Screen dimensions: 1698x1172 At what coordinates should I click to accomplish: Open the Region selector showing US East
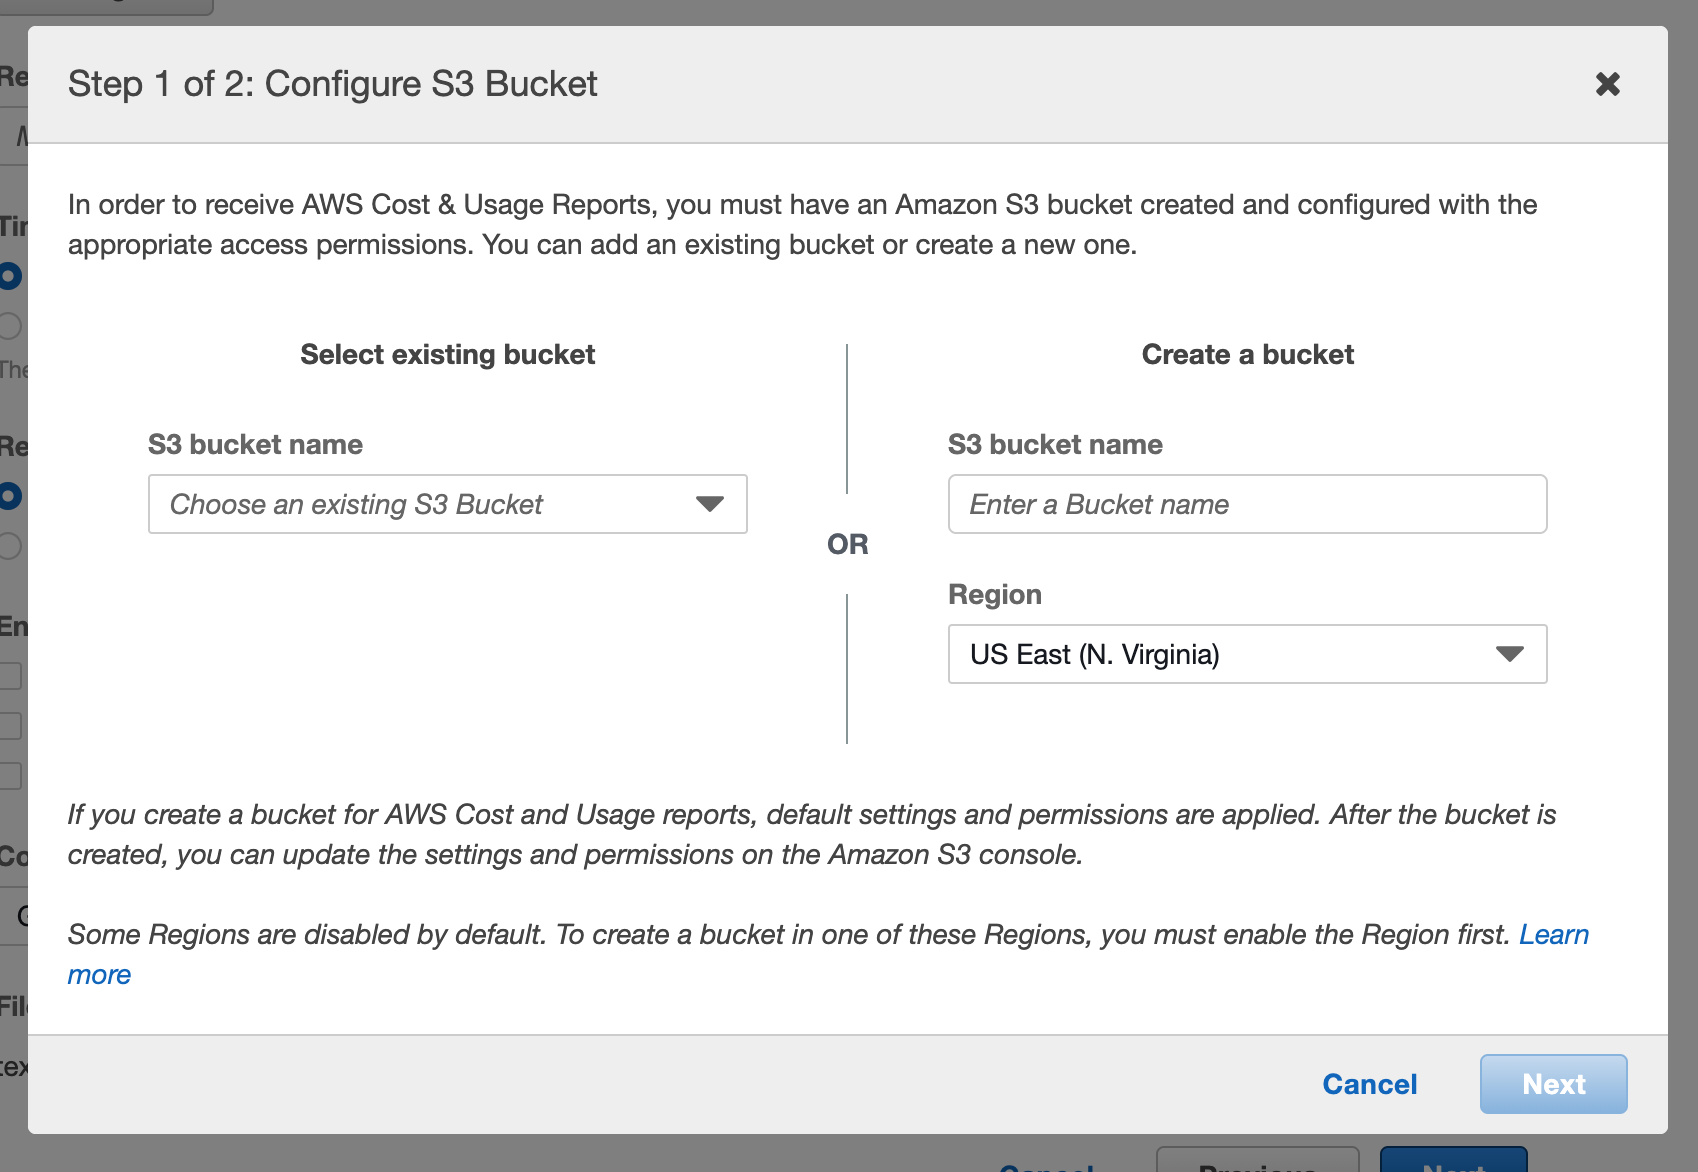tap(1246, 654)
